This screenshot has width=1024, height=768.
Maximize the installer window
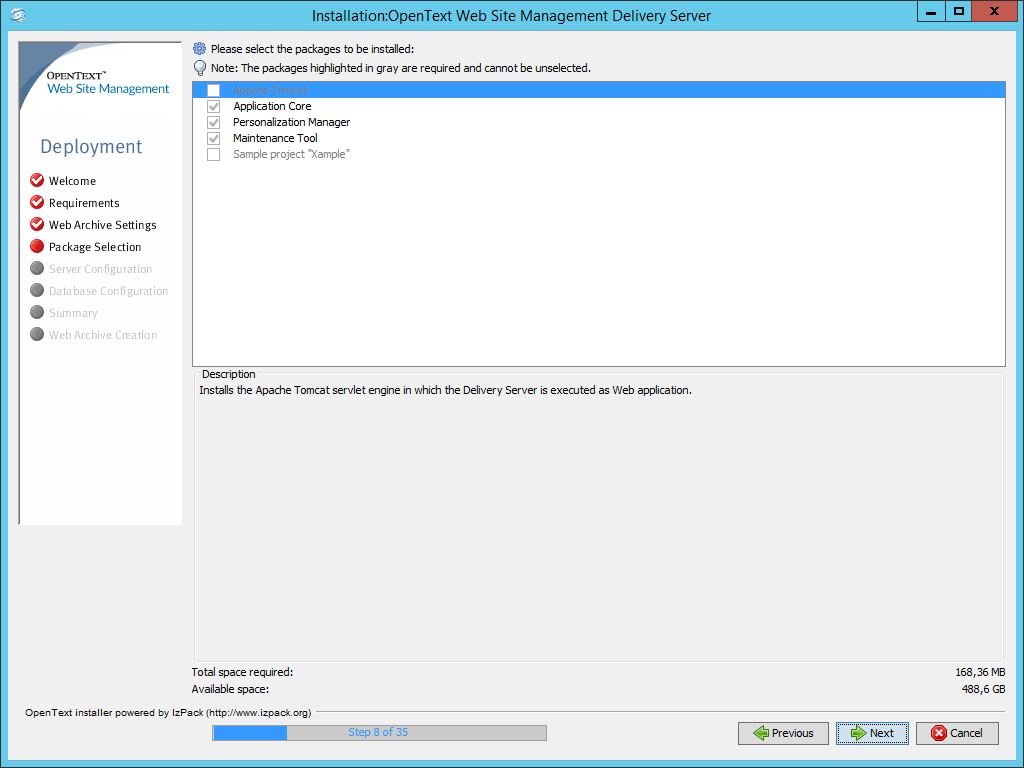coord(959,11)
